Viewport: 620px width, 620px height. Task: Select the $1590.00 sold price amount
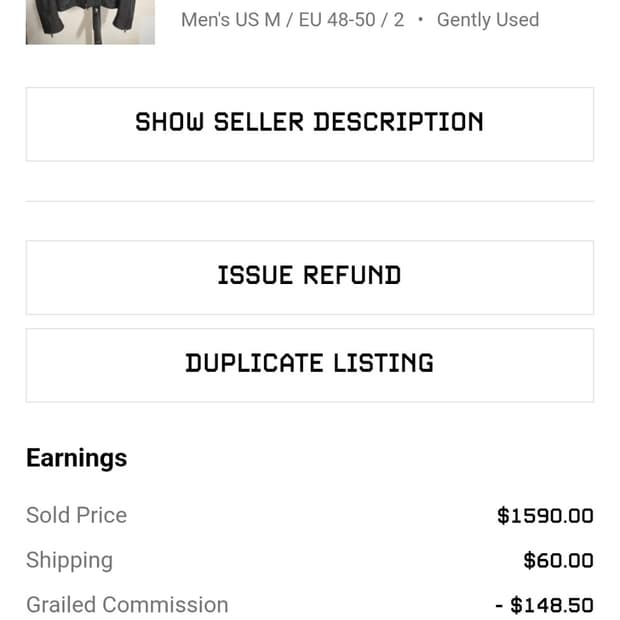click(x=545, y=516)
